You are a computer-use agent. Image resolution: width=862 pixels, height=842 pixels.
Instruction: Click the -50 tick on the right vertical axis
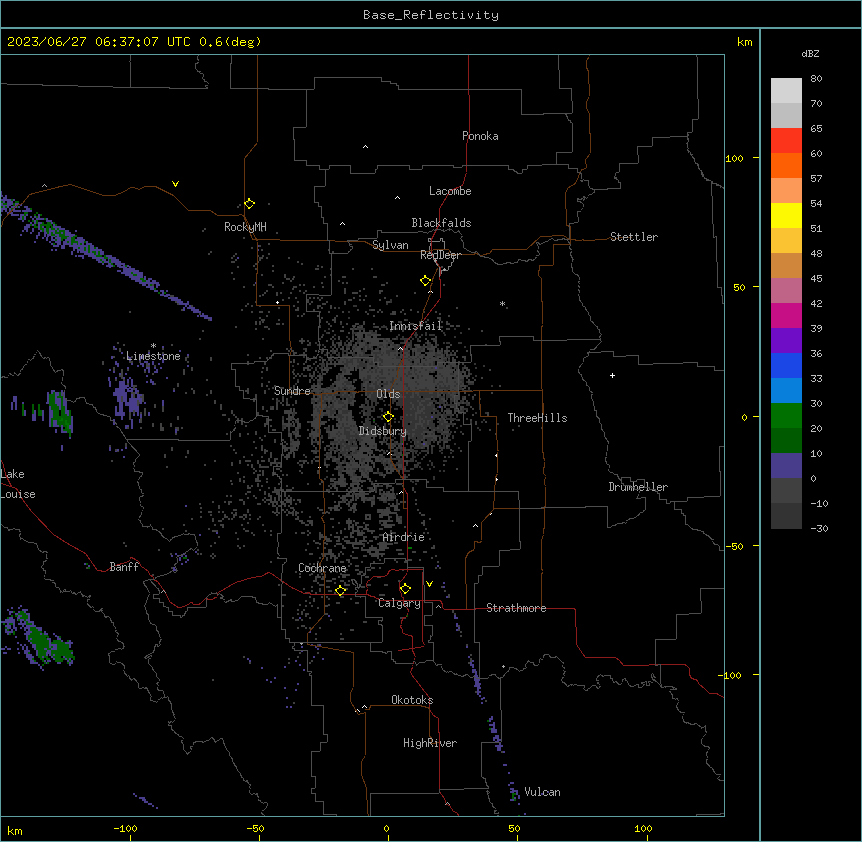coord(734,546)
